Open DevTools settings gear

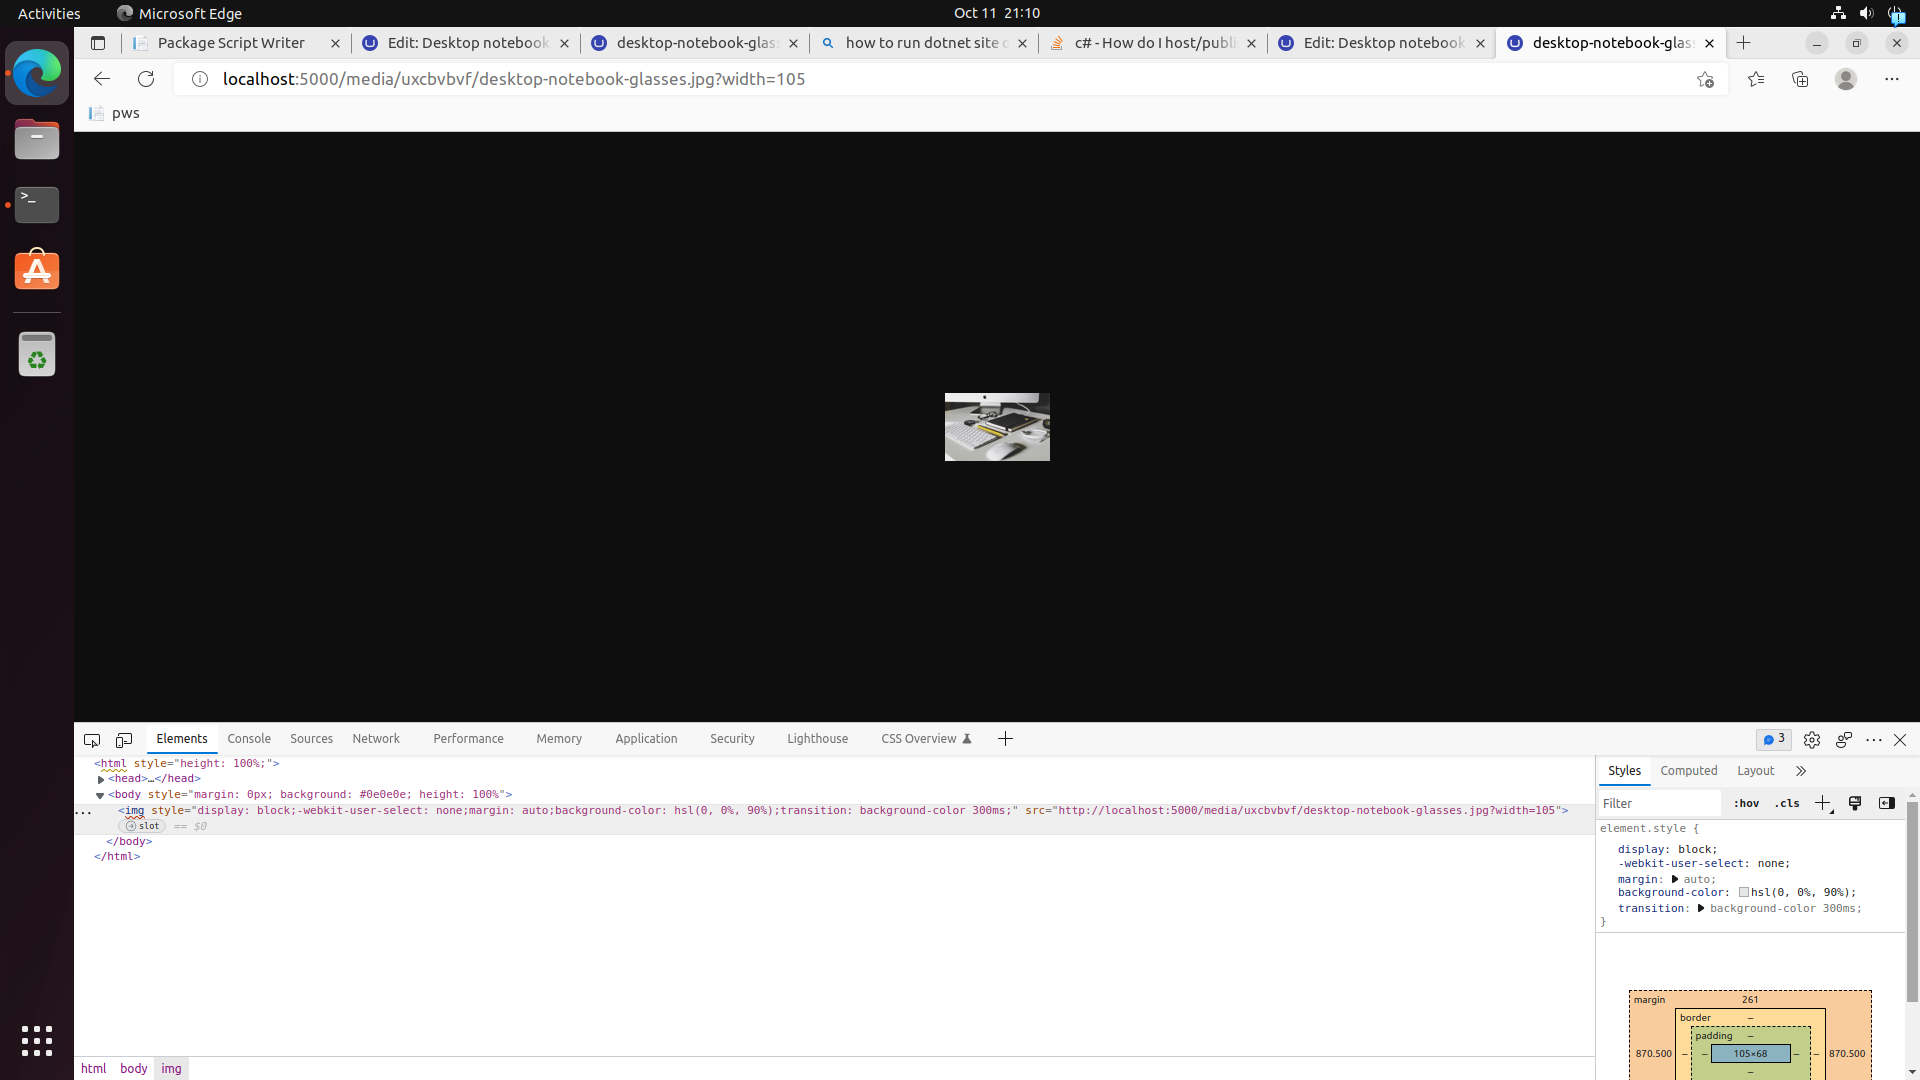1813,740
